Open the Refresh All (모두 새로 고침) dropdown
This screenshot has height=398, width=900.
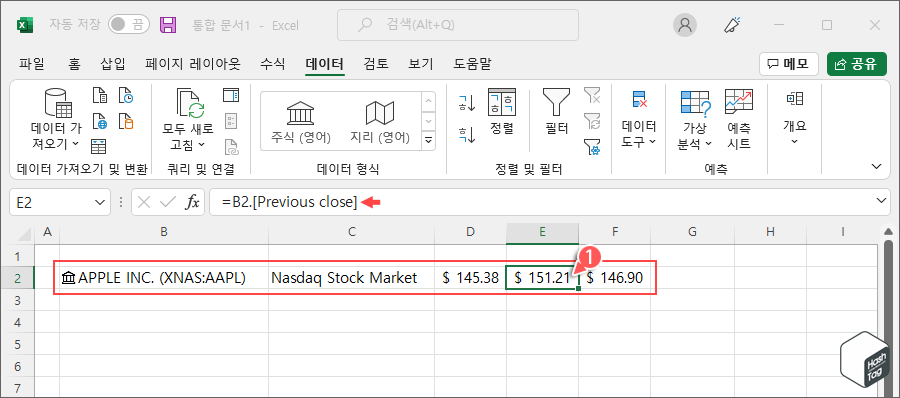187,119
